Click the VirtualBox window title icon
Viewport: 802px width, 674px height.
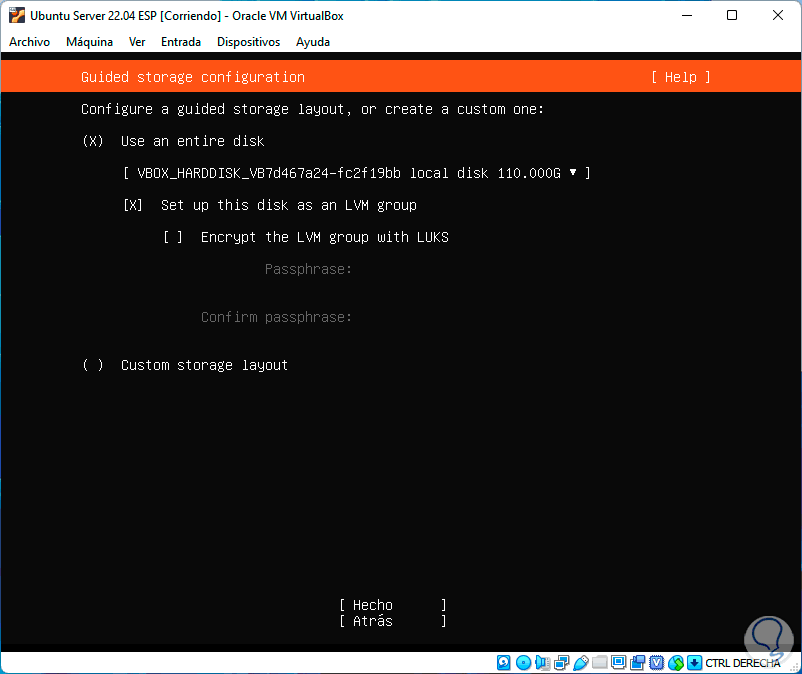click(x=17, y=15)
